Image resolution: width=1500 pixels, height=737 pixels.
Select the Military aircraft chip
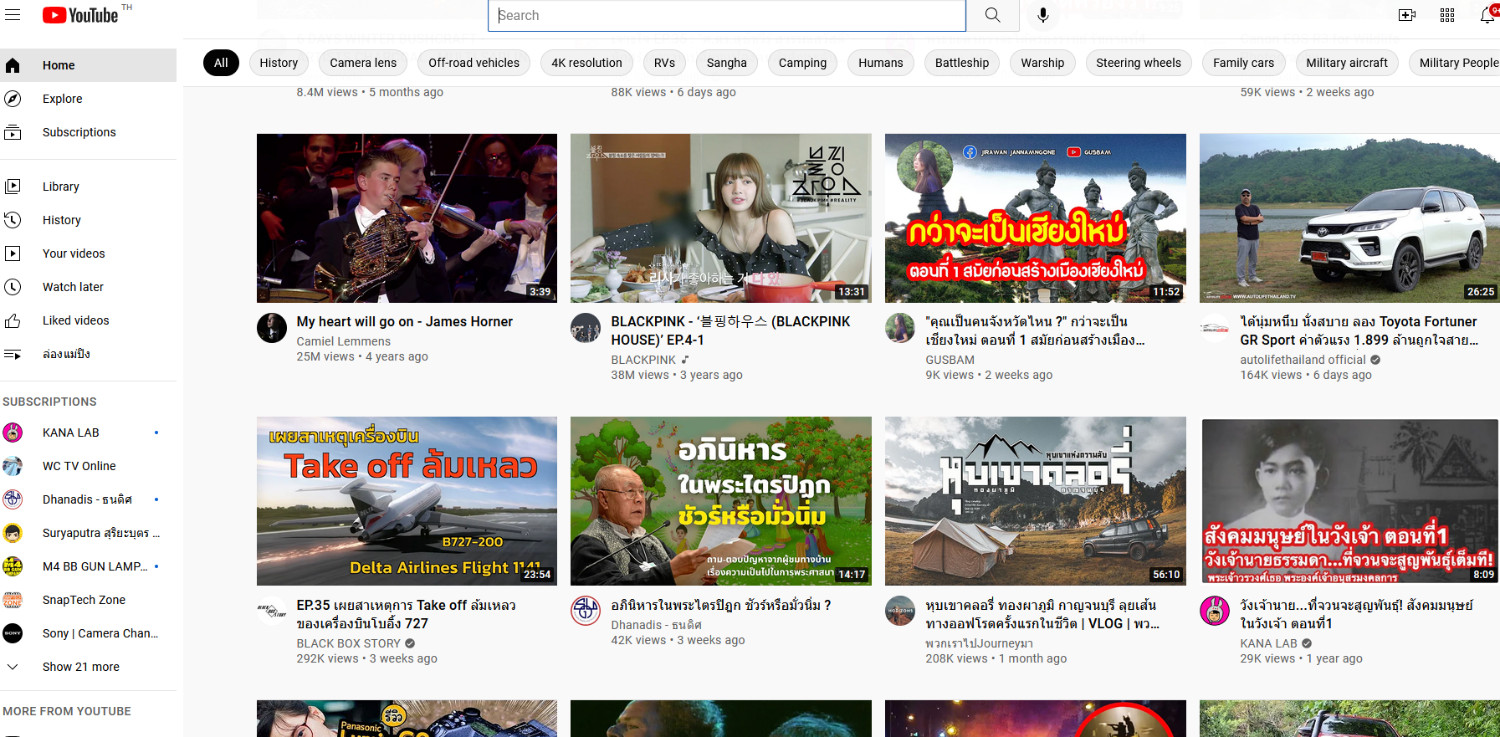tap(1347, 63)
